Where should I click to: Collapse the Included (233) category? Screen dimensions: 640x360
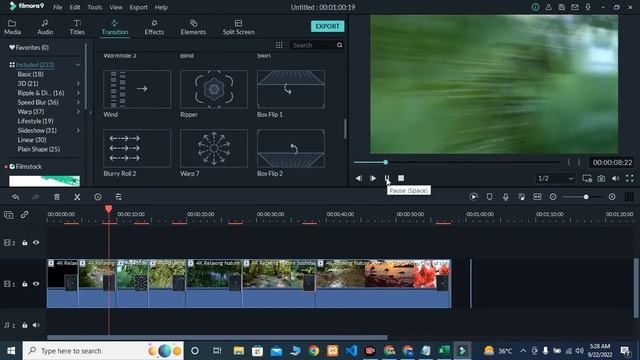point(78,65)
